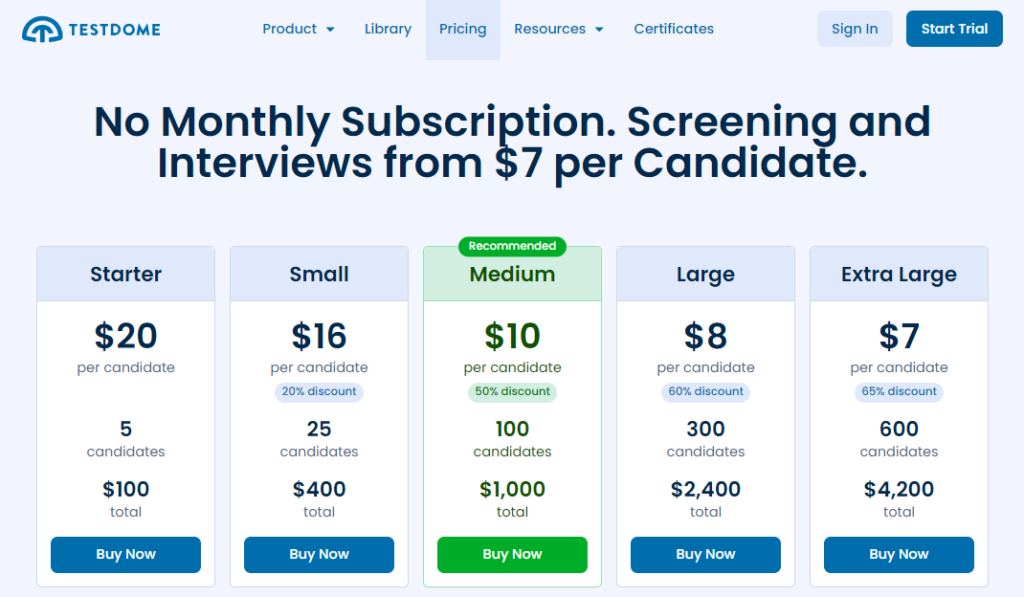
Task: Click the Recommended badge above Medium
Action: 512,246
